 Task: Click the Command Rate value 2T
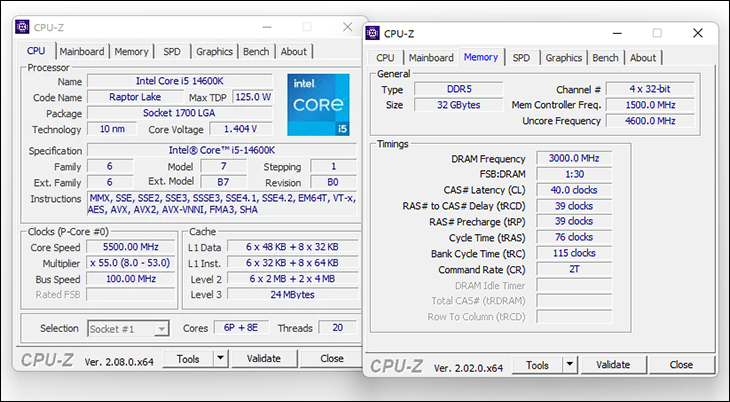[574, 269]
